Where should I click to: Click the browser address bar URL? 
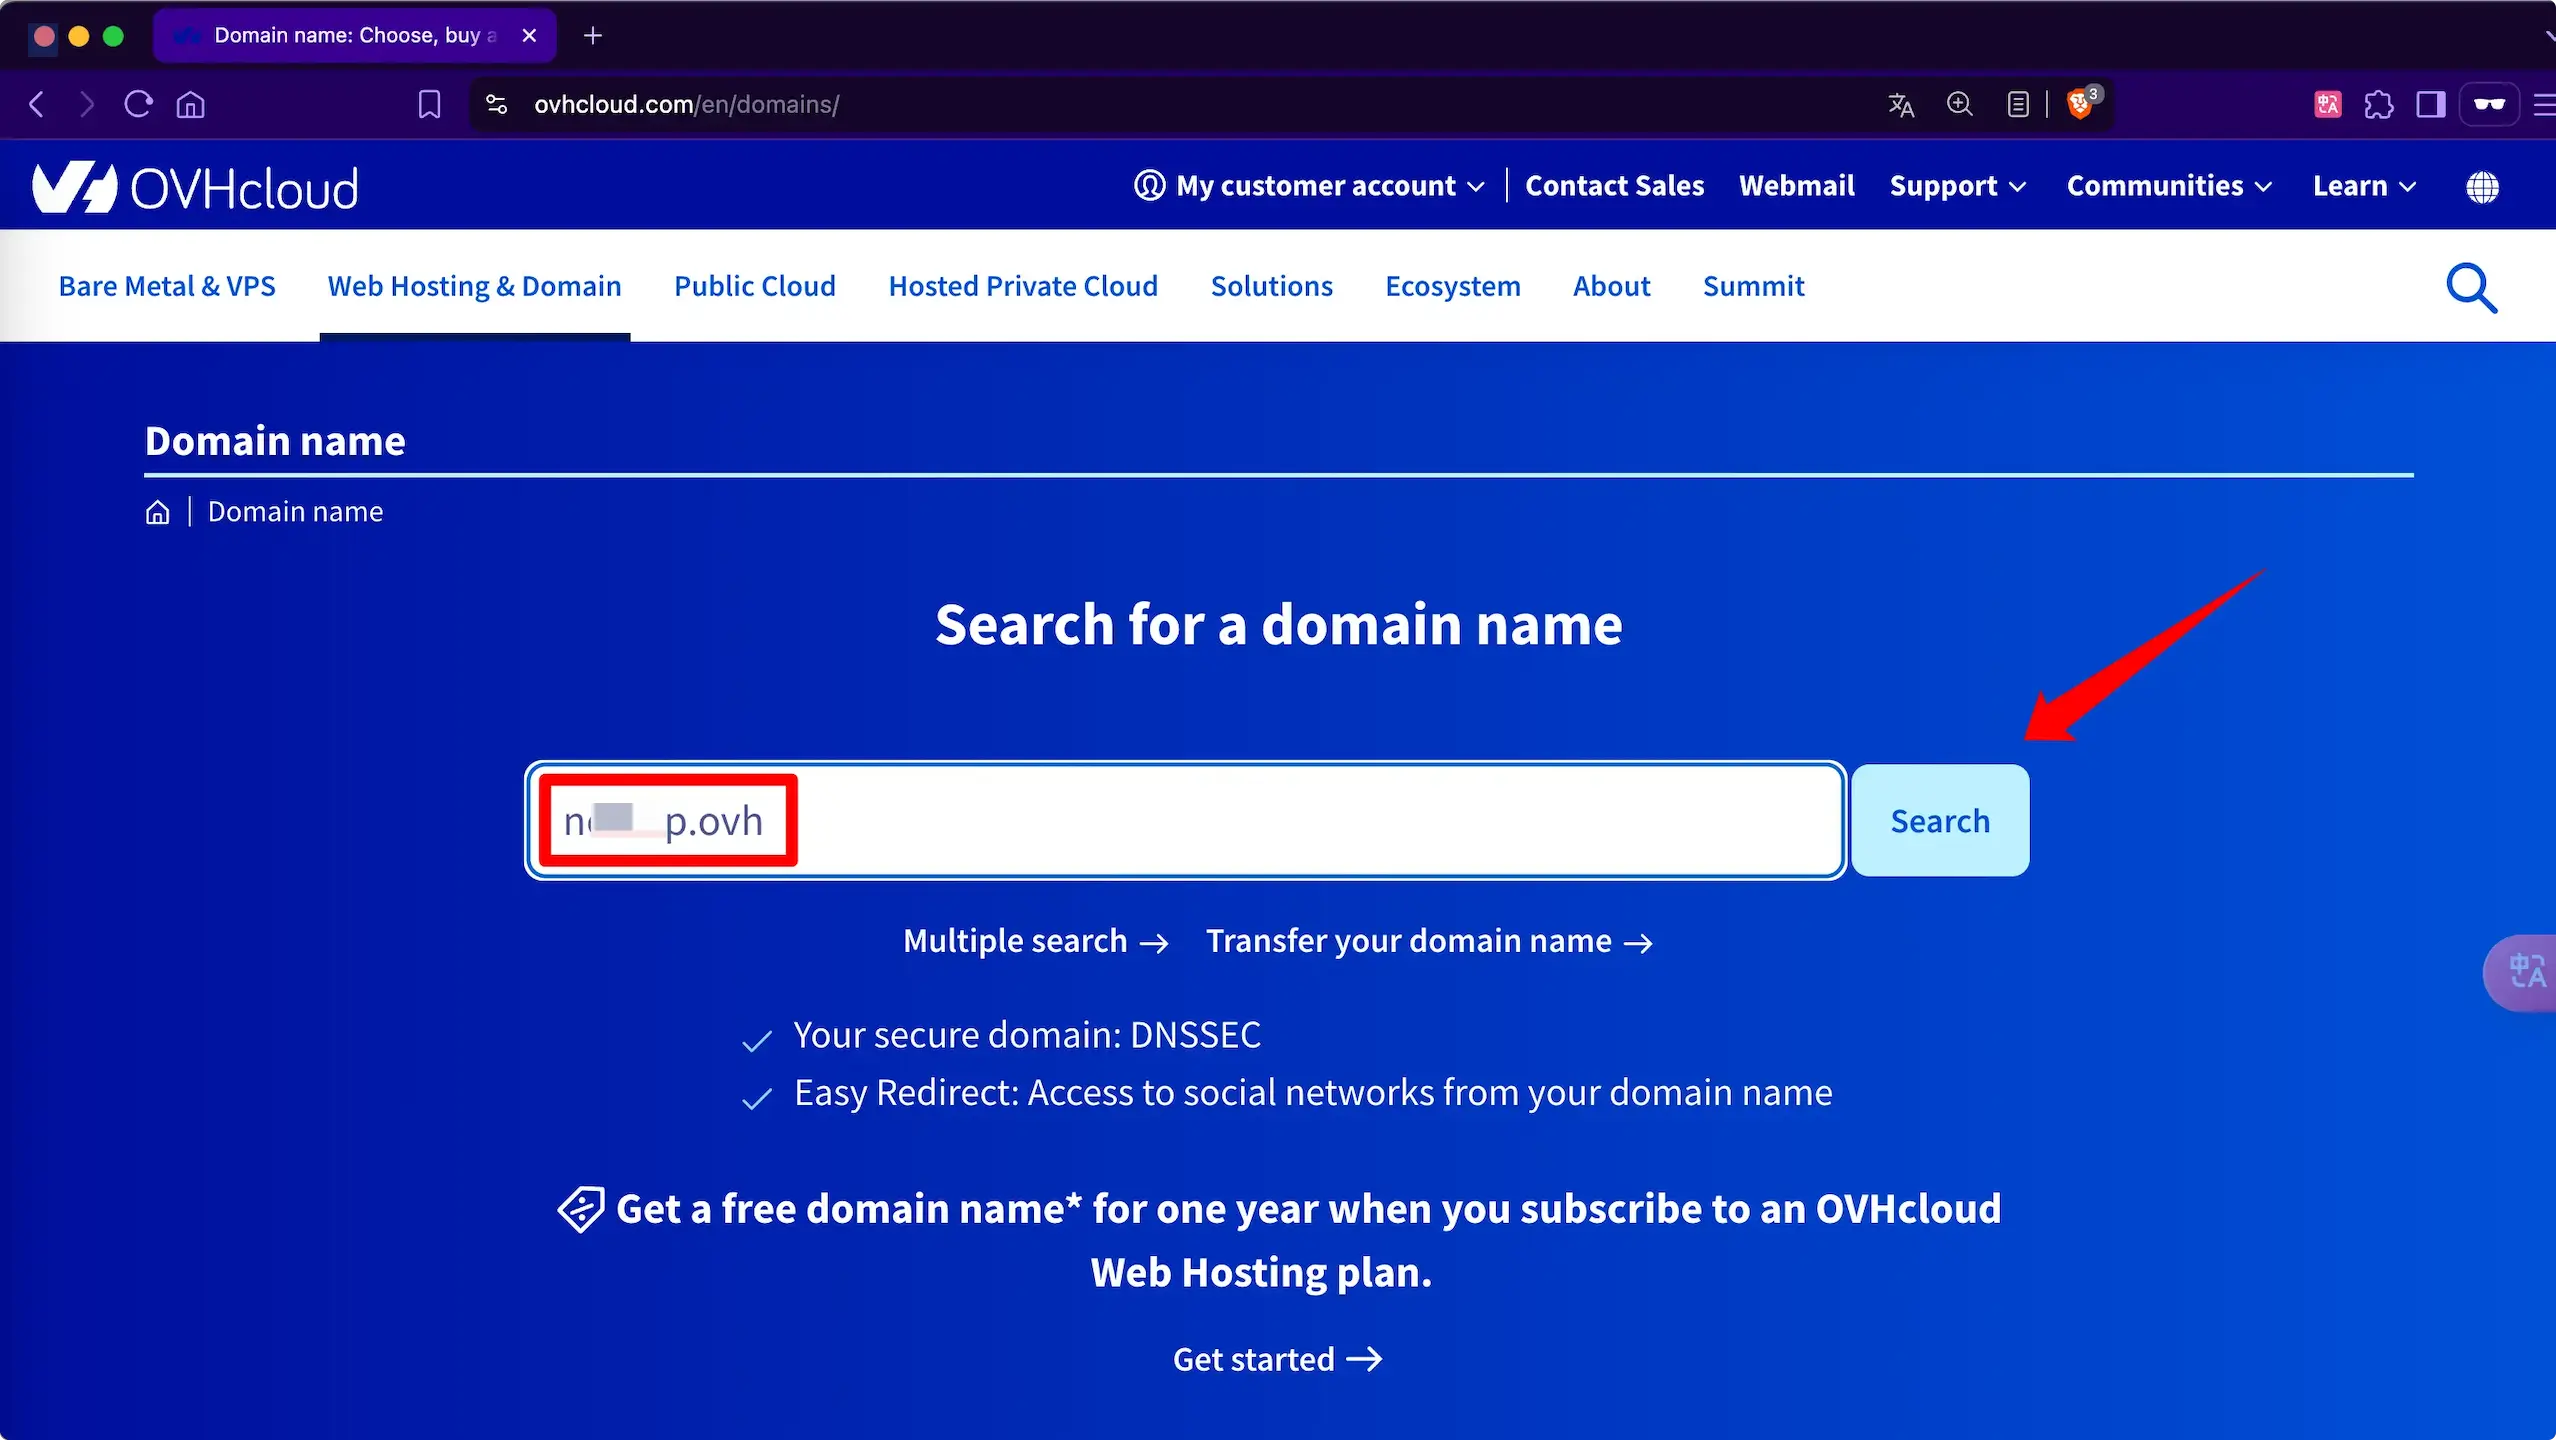click(686, 104)
